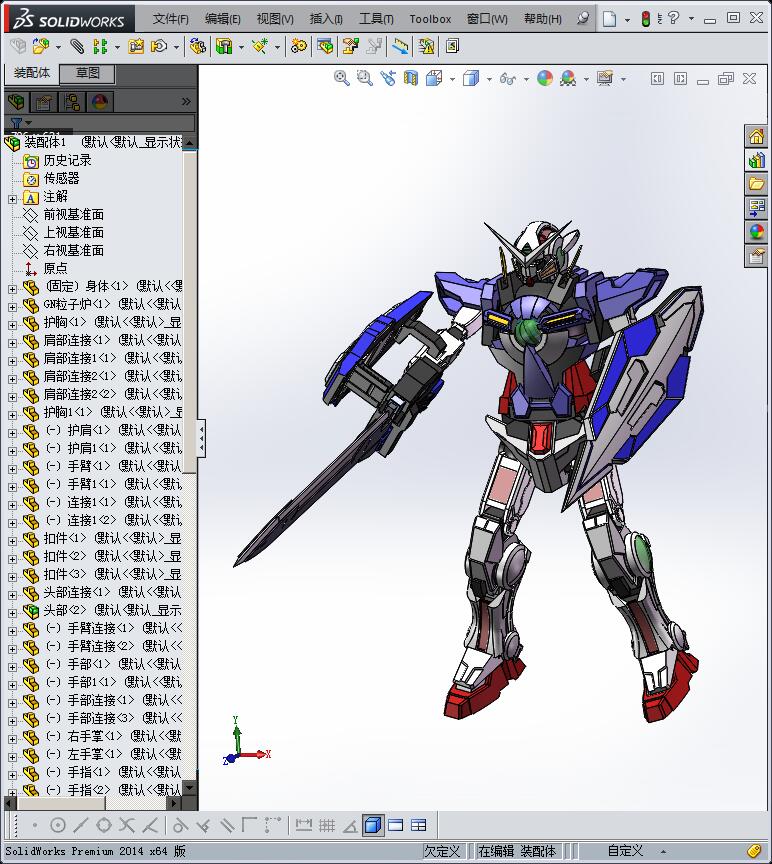Click the Exploded View icon
Screen dimensions: 772x864
(350, 47)
